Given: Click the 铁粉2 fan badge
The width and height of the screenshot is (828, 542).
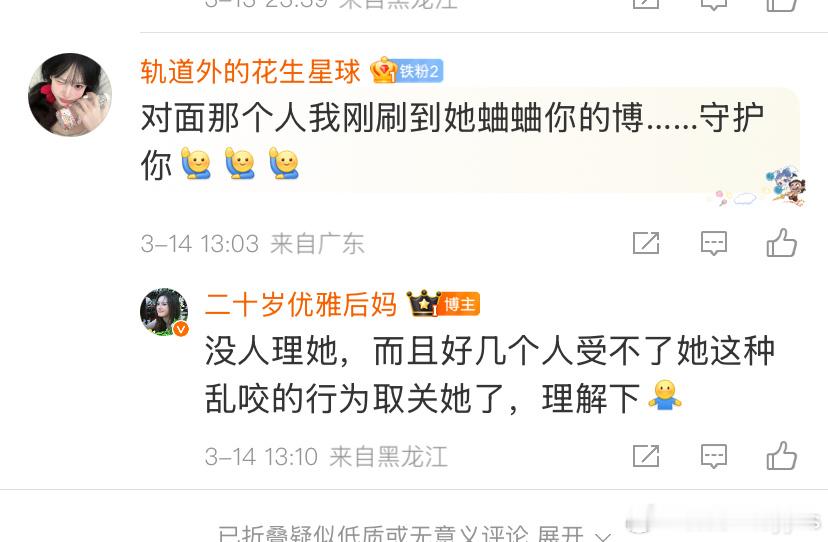Looking at the screenshot, I should tap(419, 71).
